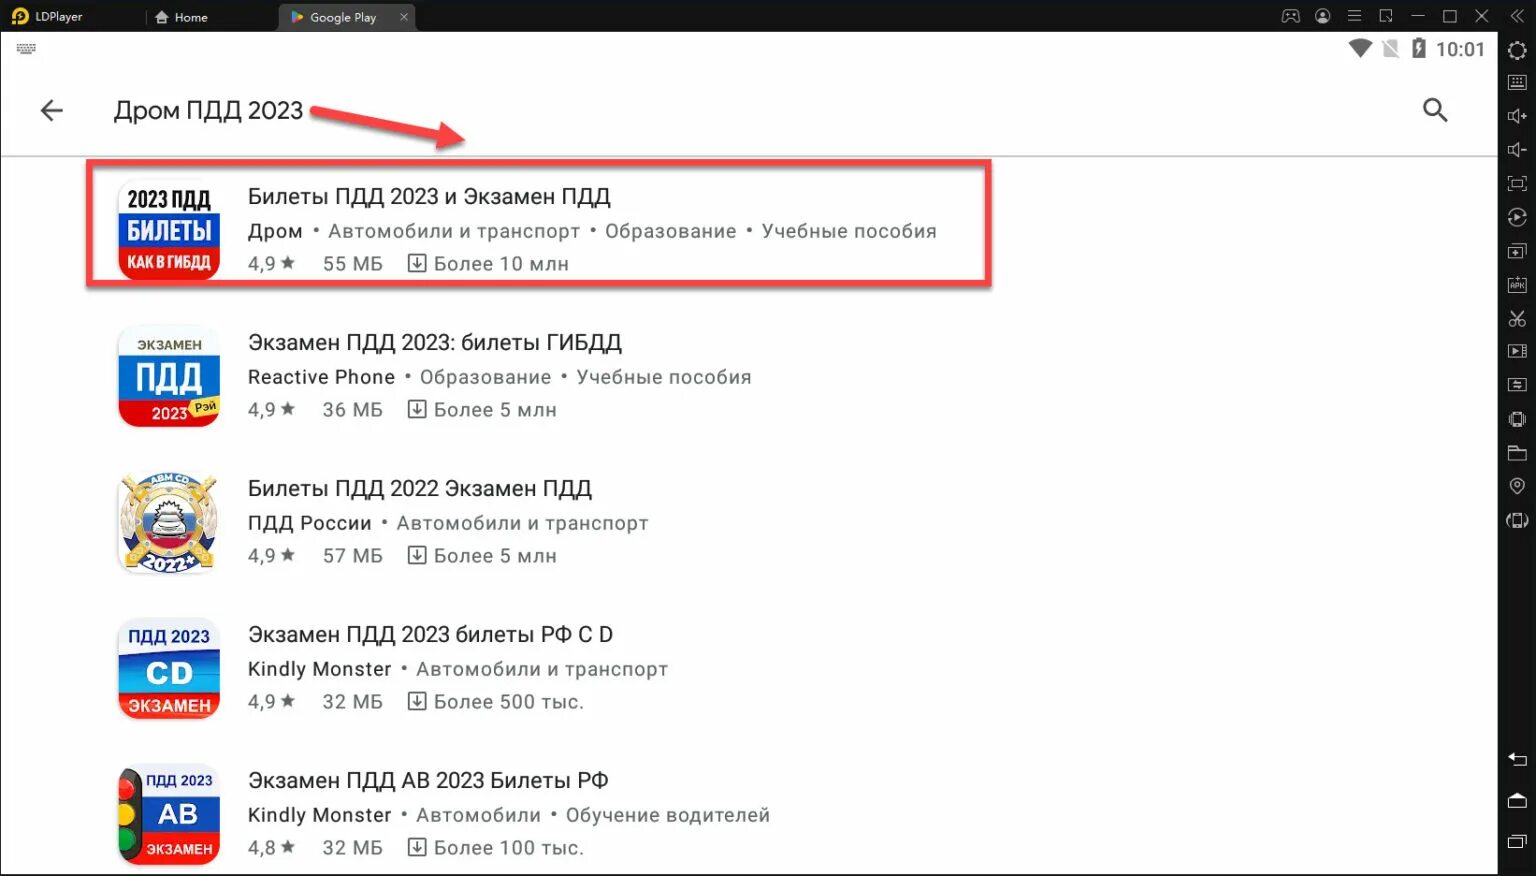Tap the ПДД 2023 AB traffic-light app icon
This screenshot has width=1536, height=876.
click(169, 815)
